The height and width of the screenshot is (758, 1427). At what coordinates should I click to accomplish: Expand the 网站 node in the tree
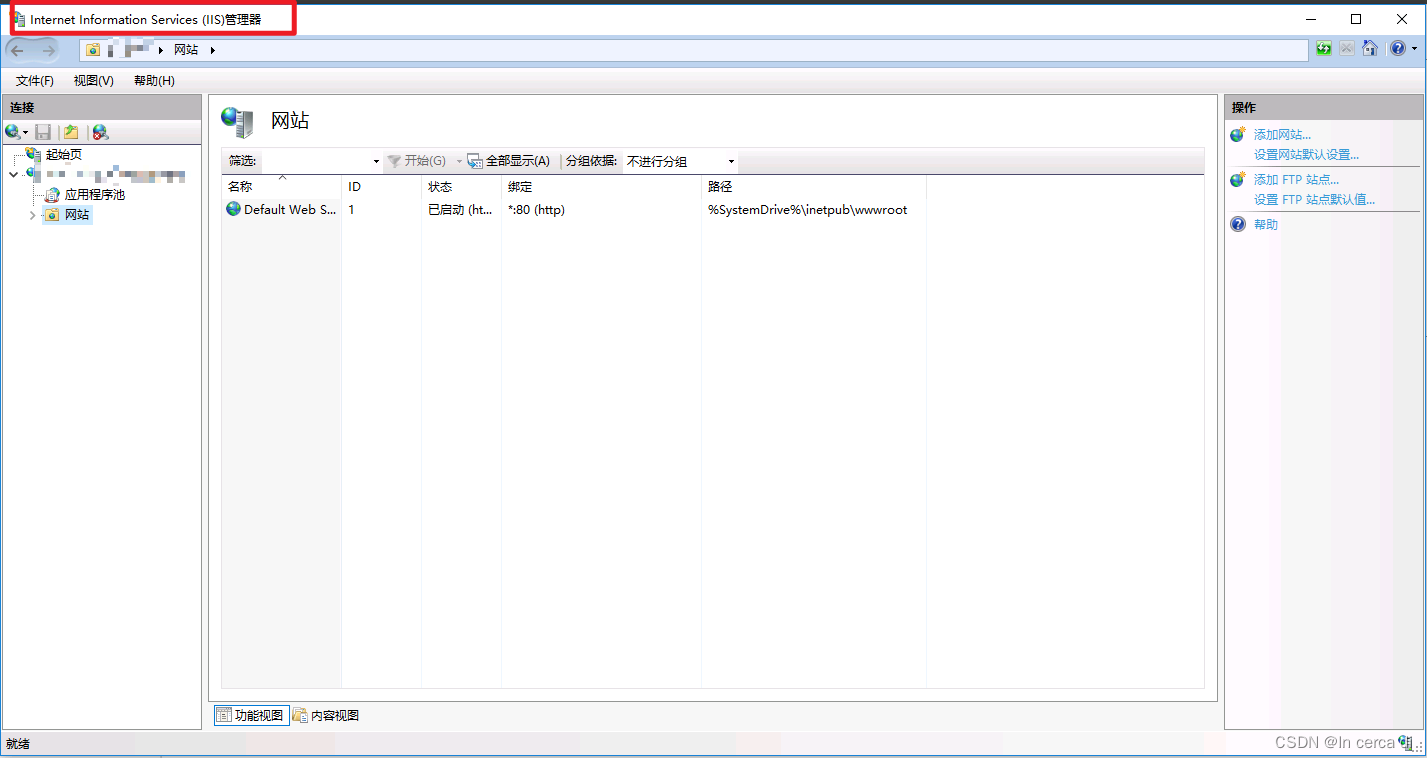31,214
